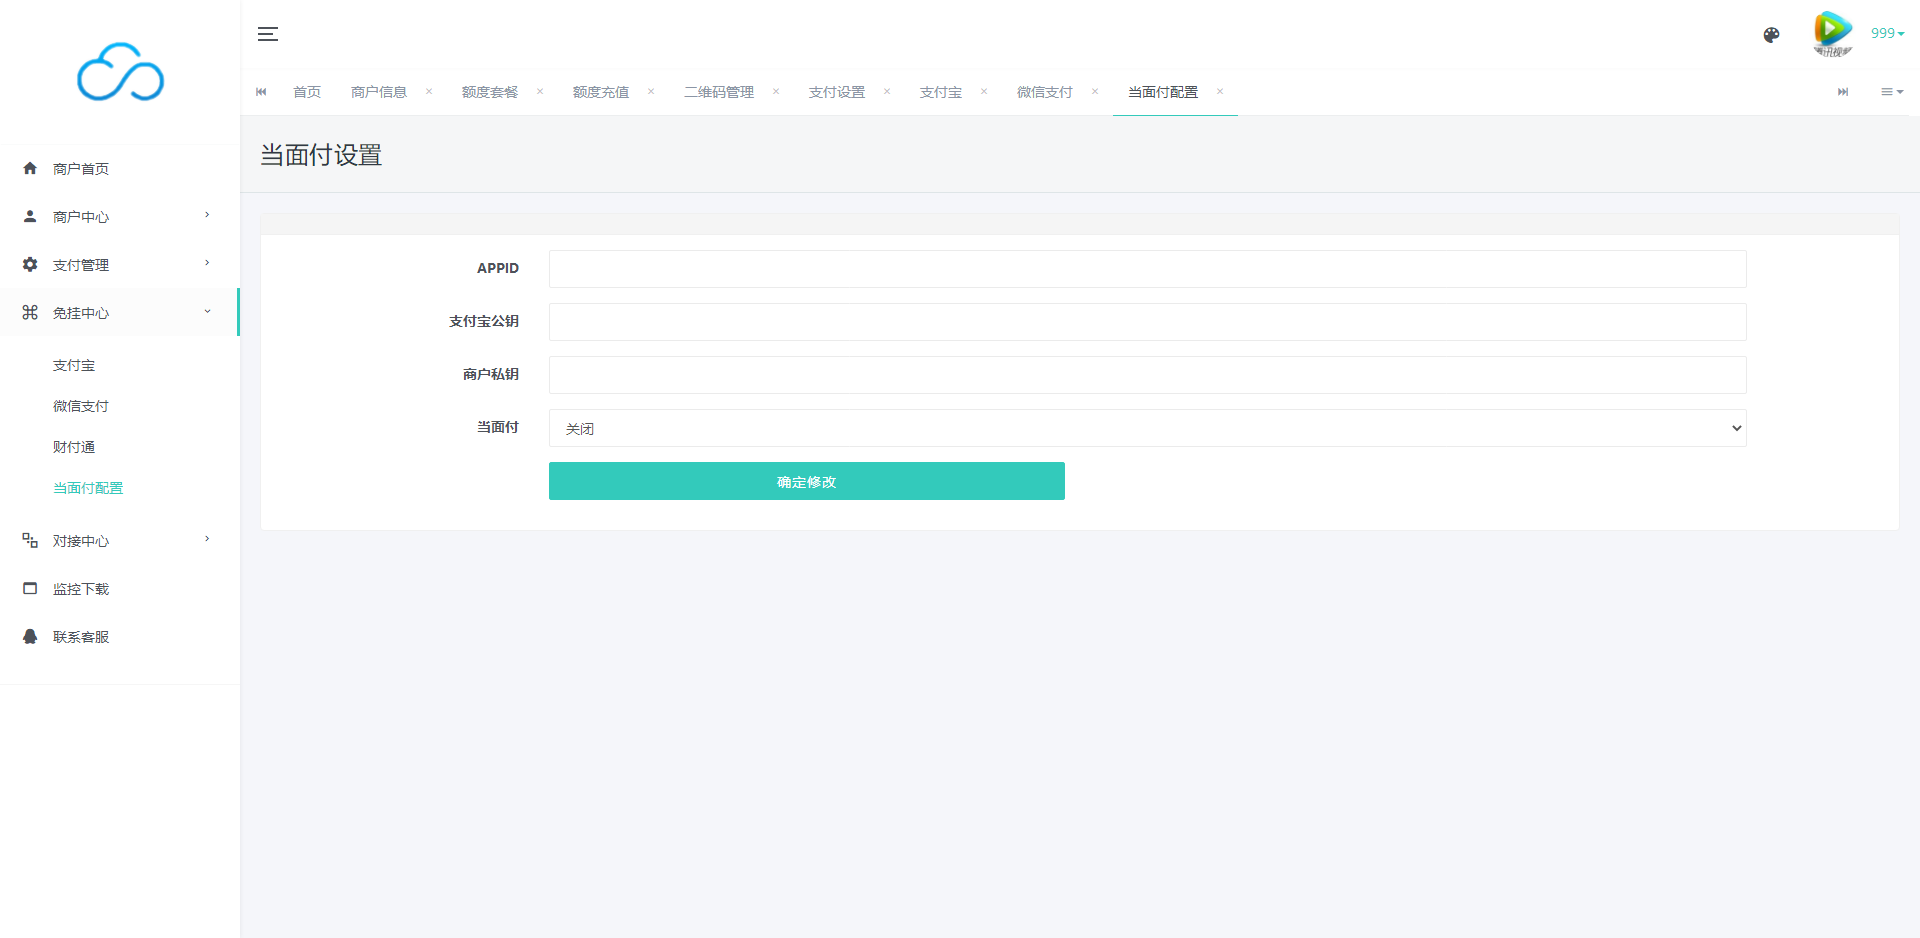Open the 当面付 status dropdown

coord(1147,428)
